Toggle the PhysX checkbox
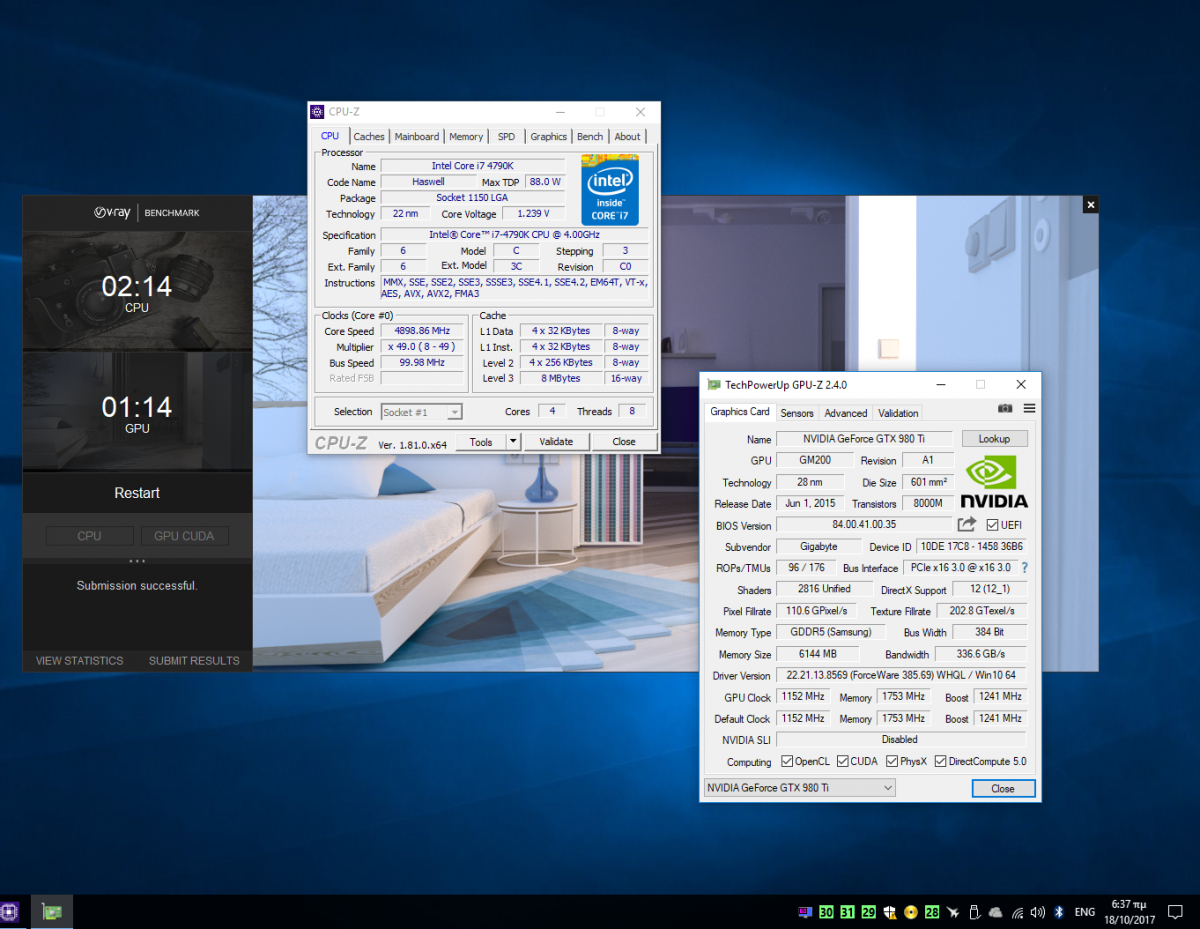Image resolution: width=1200 pixels, height=929 pixels. (892, 761)
